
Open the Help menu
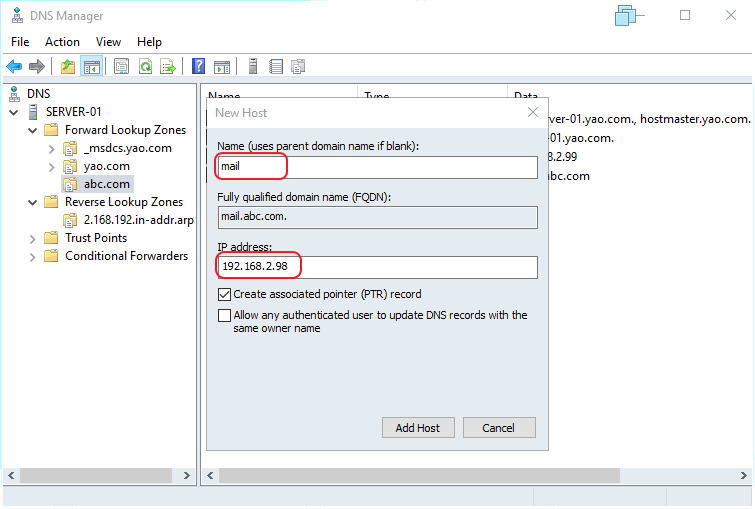coord(149,42)
